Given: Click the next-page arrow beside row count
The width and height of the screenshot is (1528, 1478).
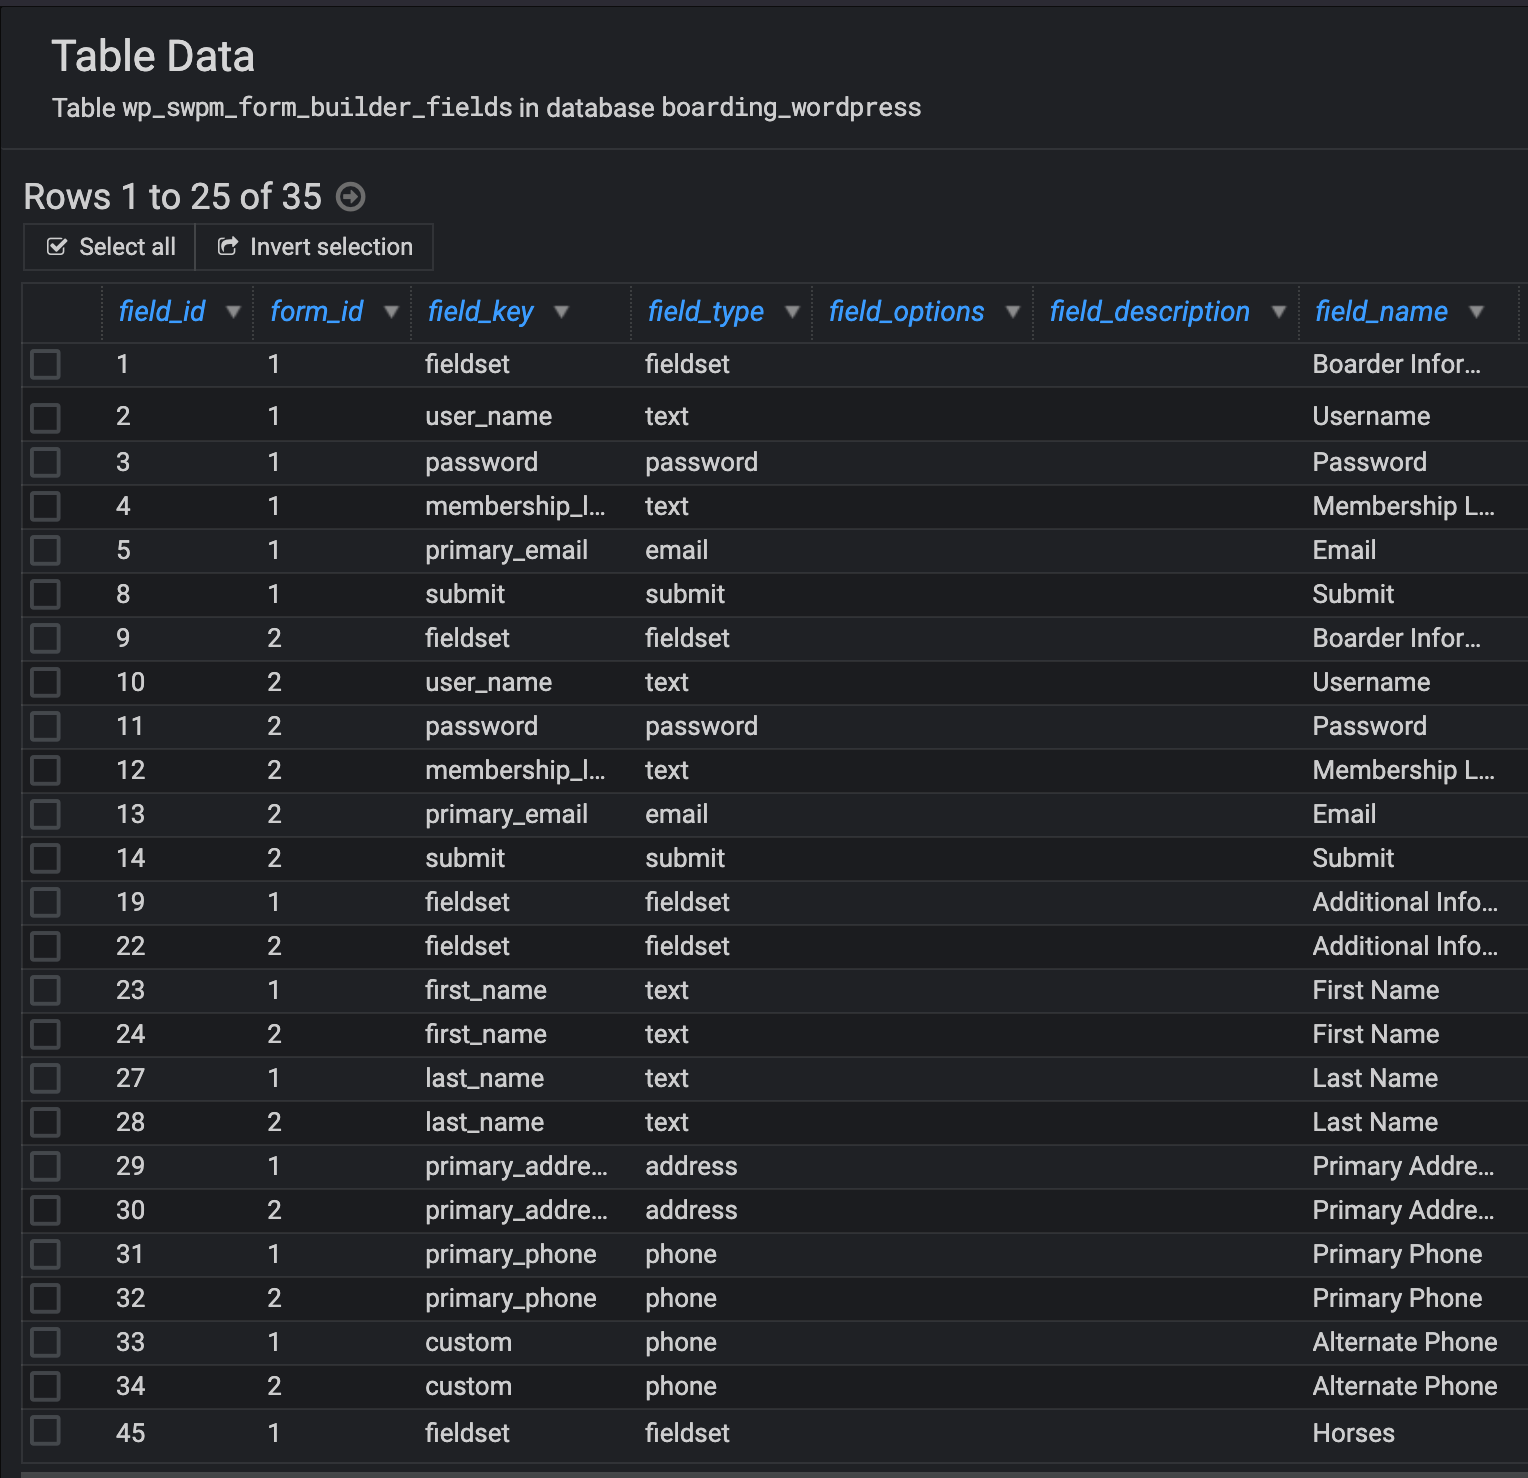Looking at the screenshot, I should coord(350,197).
